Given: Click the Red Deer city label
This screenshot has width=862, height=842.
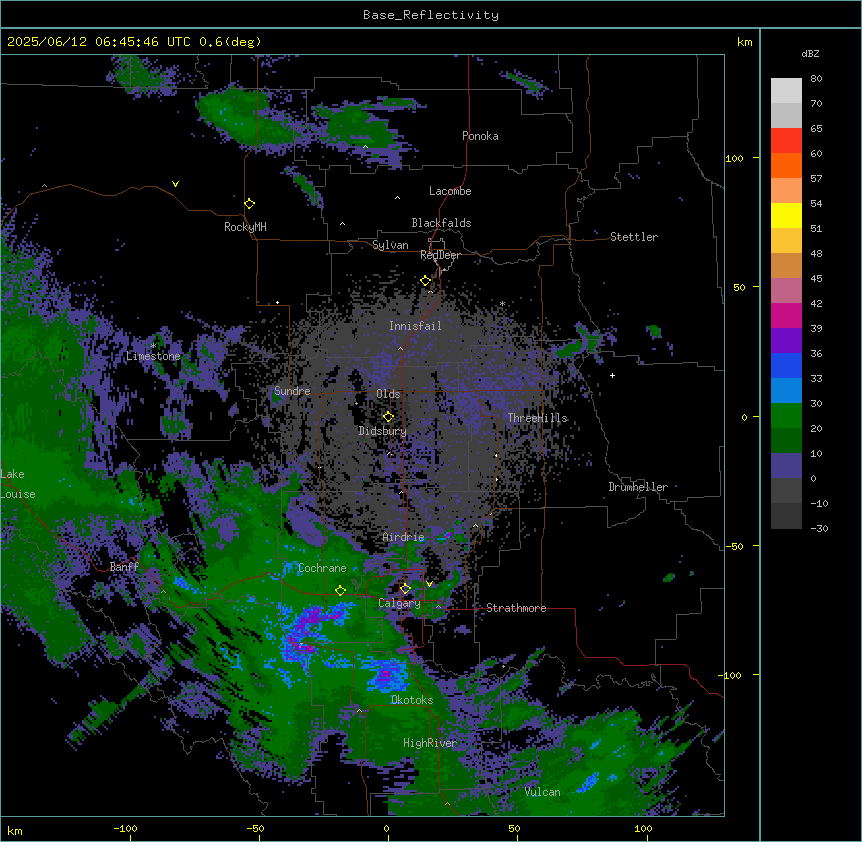Looking at the screenshot, I should click(440, 255).
